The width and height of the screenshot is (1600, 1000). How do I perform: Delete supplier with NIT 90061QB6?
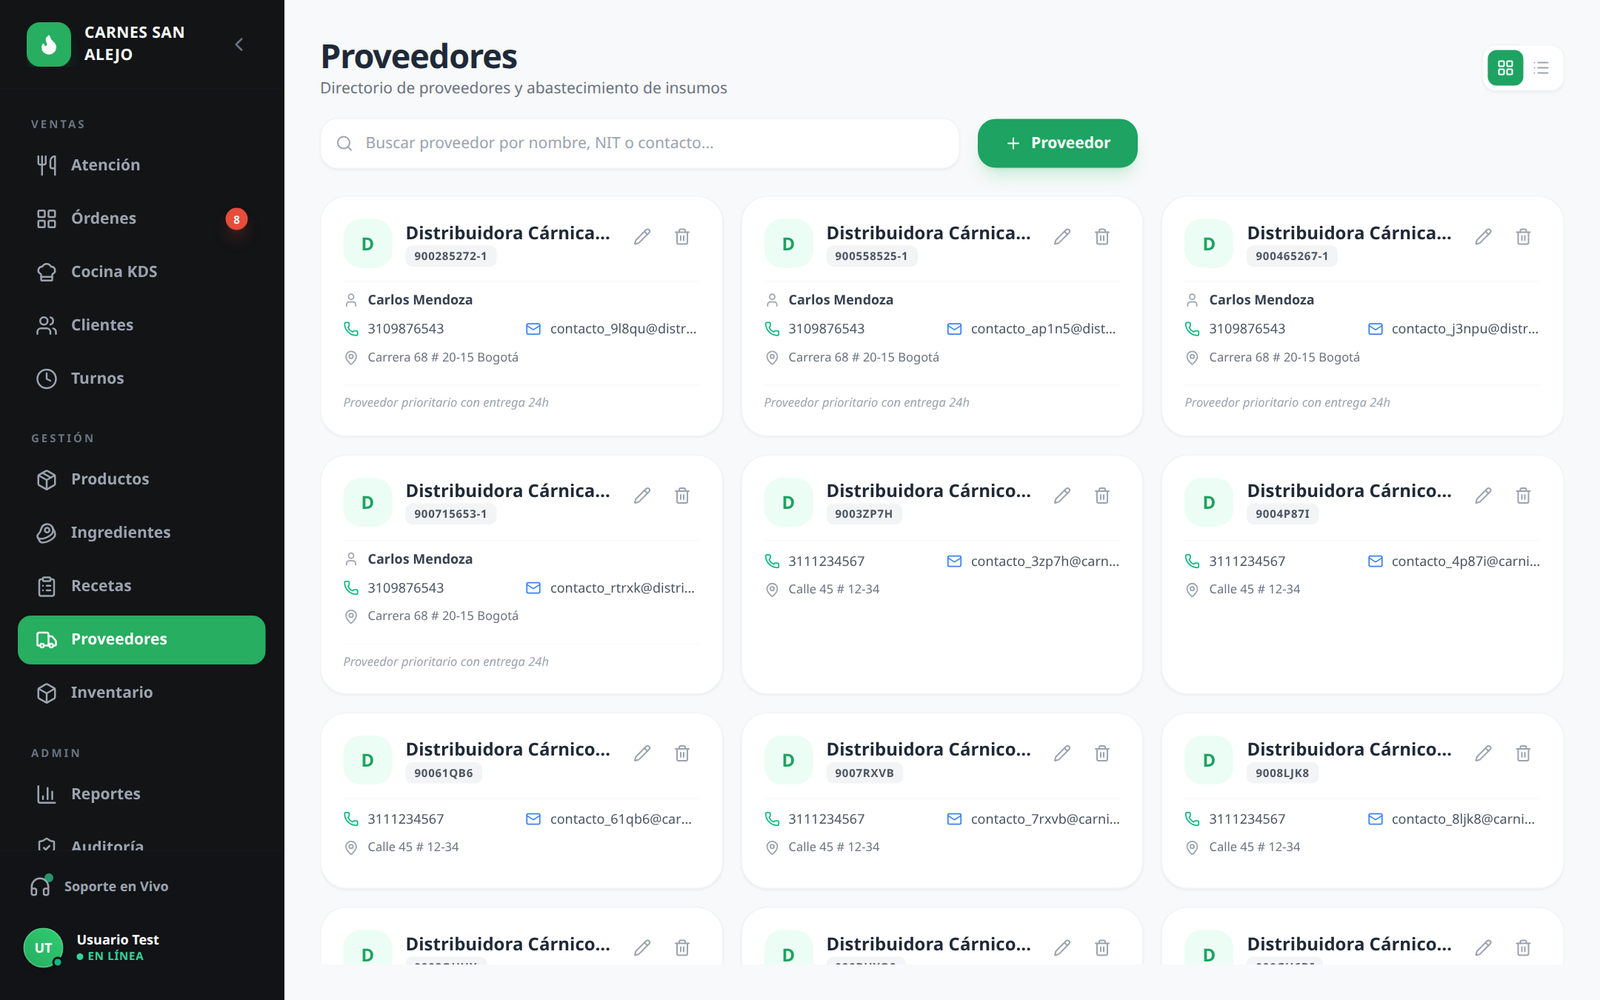pos(682,753)
